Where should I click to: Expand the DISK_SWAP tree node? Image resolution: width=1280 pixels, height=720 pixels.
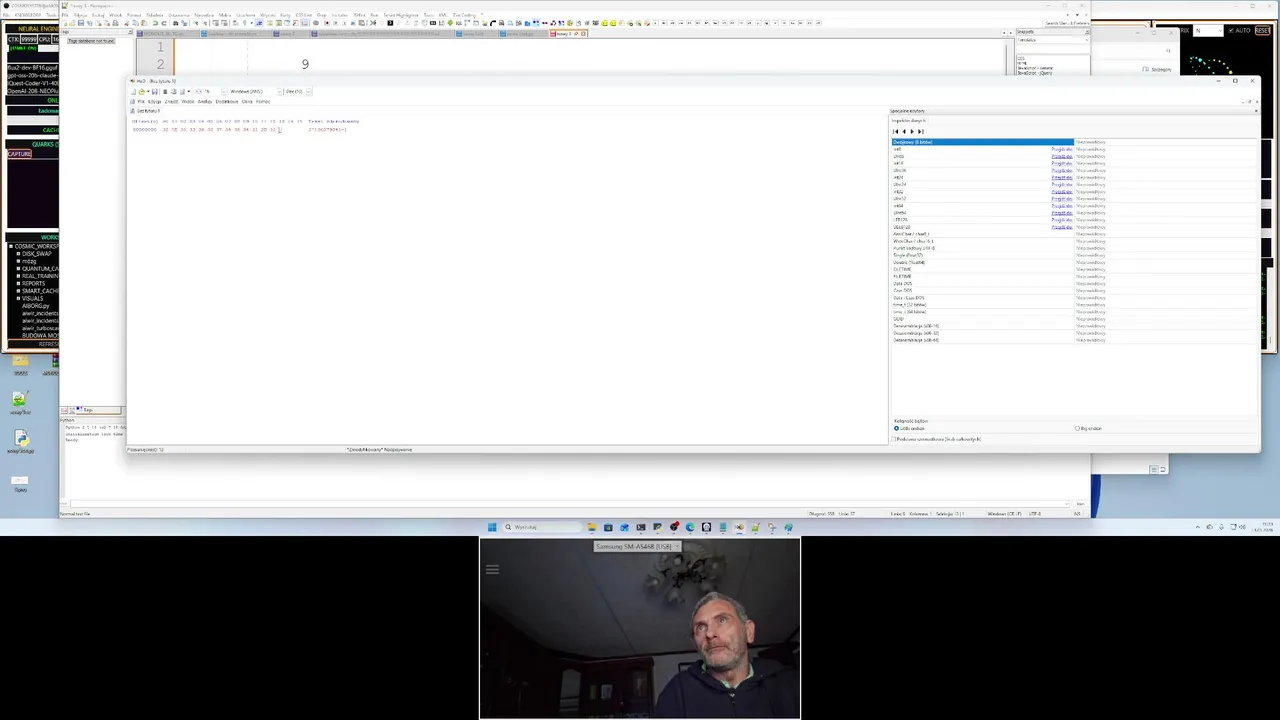pyautogui.click(x=18, y=254)
